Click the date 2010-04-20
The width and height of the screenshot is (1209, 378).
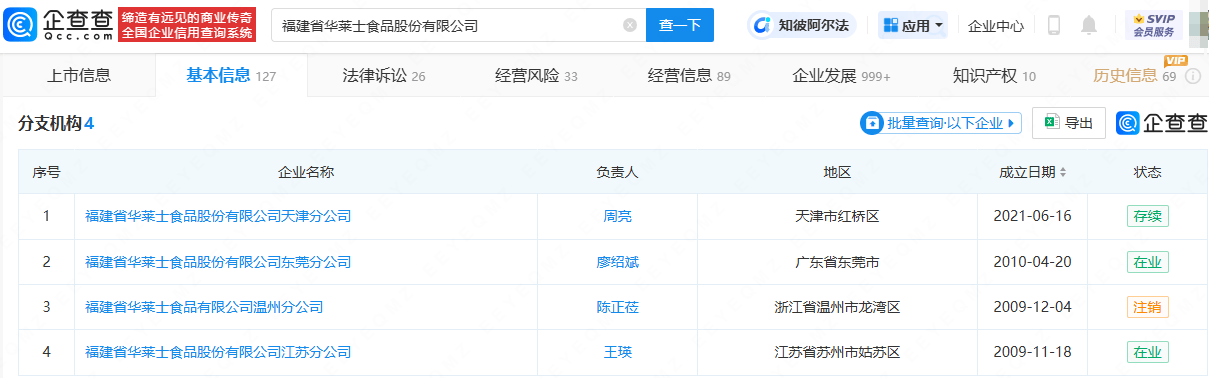[x=1033, y=262]
